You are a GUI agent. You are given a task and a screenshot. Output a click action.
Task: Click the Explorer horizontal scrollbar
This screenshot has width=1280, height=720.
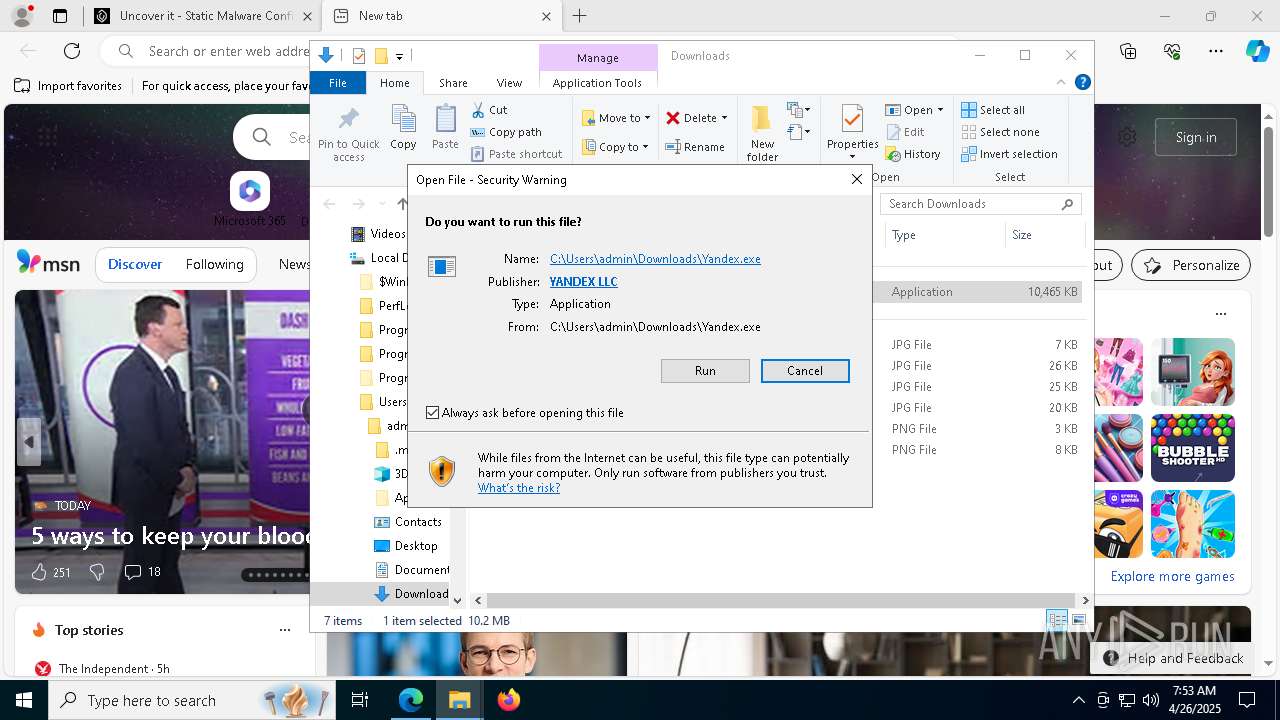(x=780, y=600)
